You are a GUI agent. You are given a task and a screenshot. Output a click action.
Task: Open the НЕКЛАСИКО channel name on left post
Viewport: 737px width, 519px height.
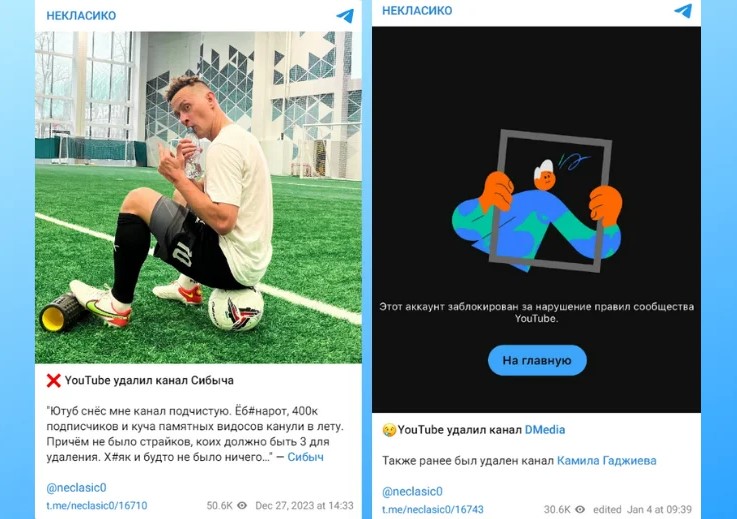pos(81,16)
